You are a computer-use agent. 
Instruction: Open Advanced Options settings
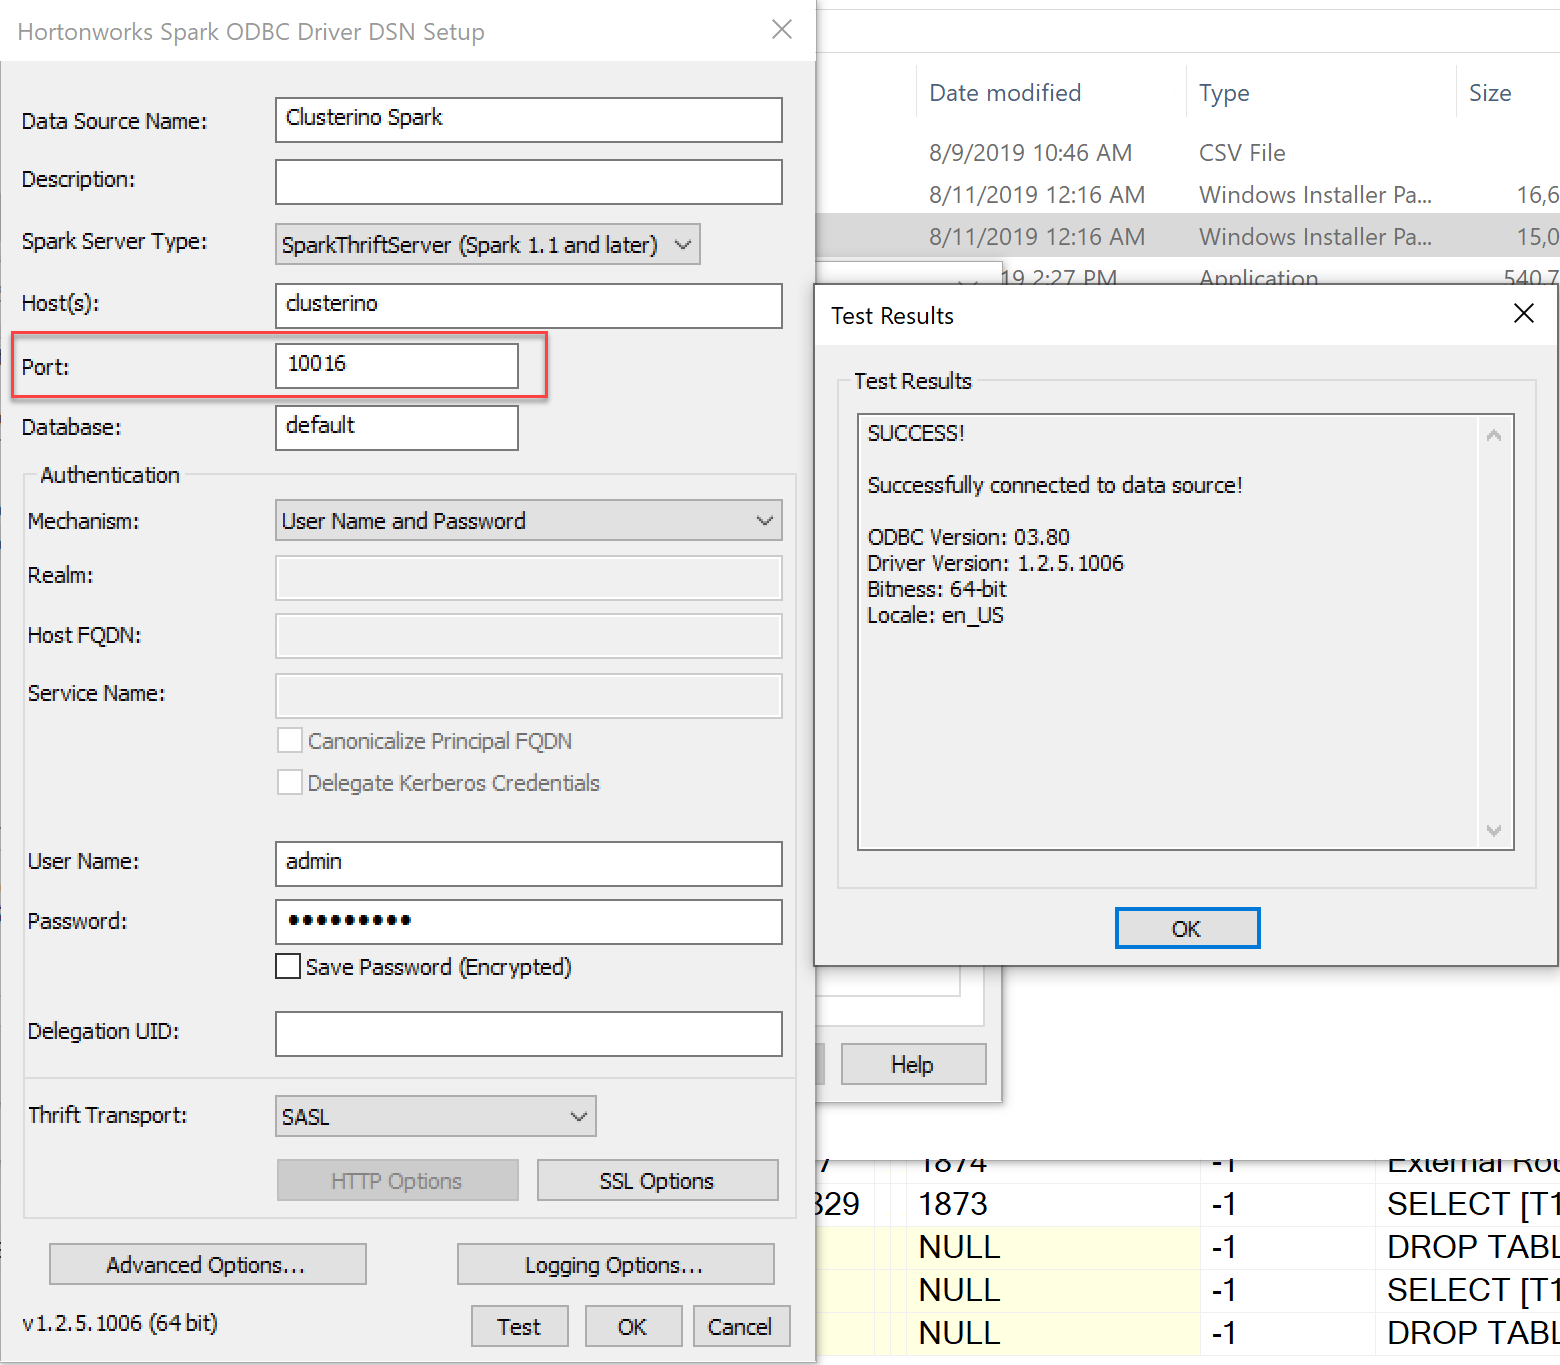(207, 1264)
